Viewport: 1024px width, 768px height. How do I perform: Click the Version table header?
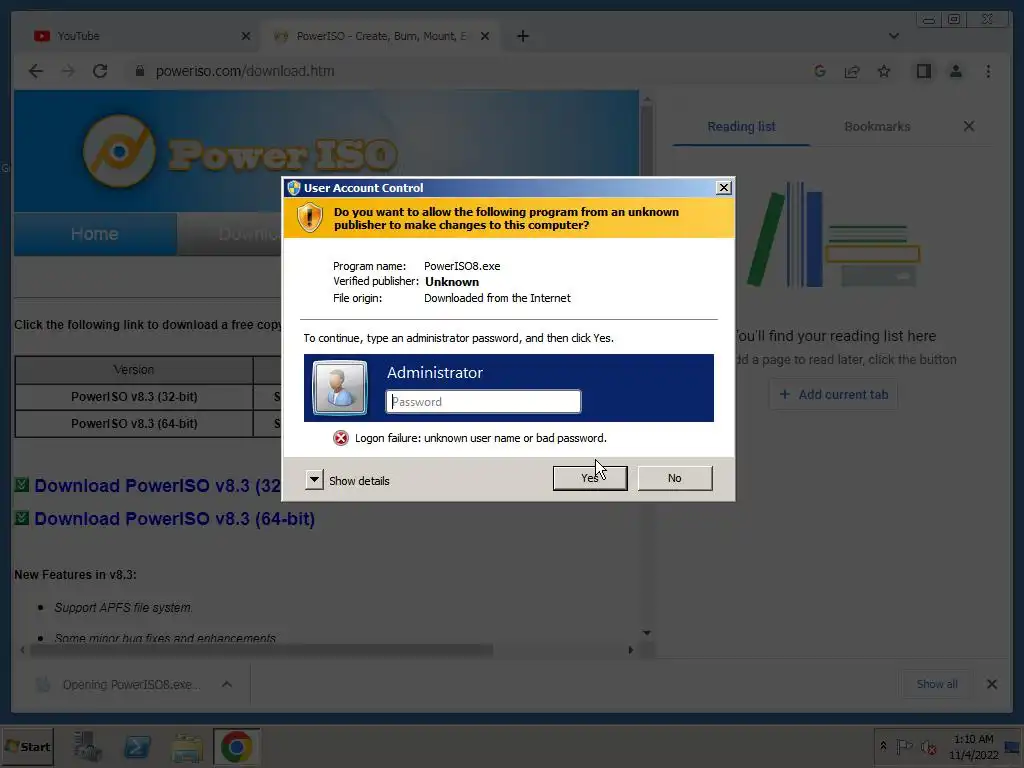(134, 370)
